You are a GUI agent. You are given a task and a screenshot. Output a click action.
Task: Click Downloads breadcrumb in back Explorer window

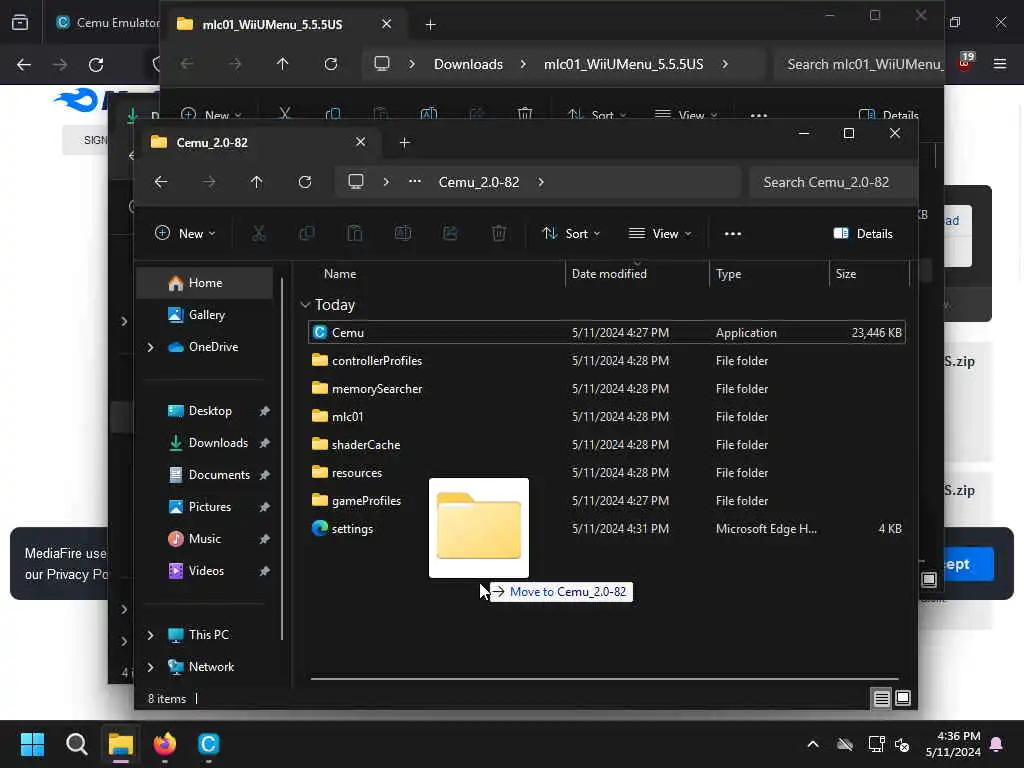[x=468, y=64]
